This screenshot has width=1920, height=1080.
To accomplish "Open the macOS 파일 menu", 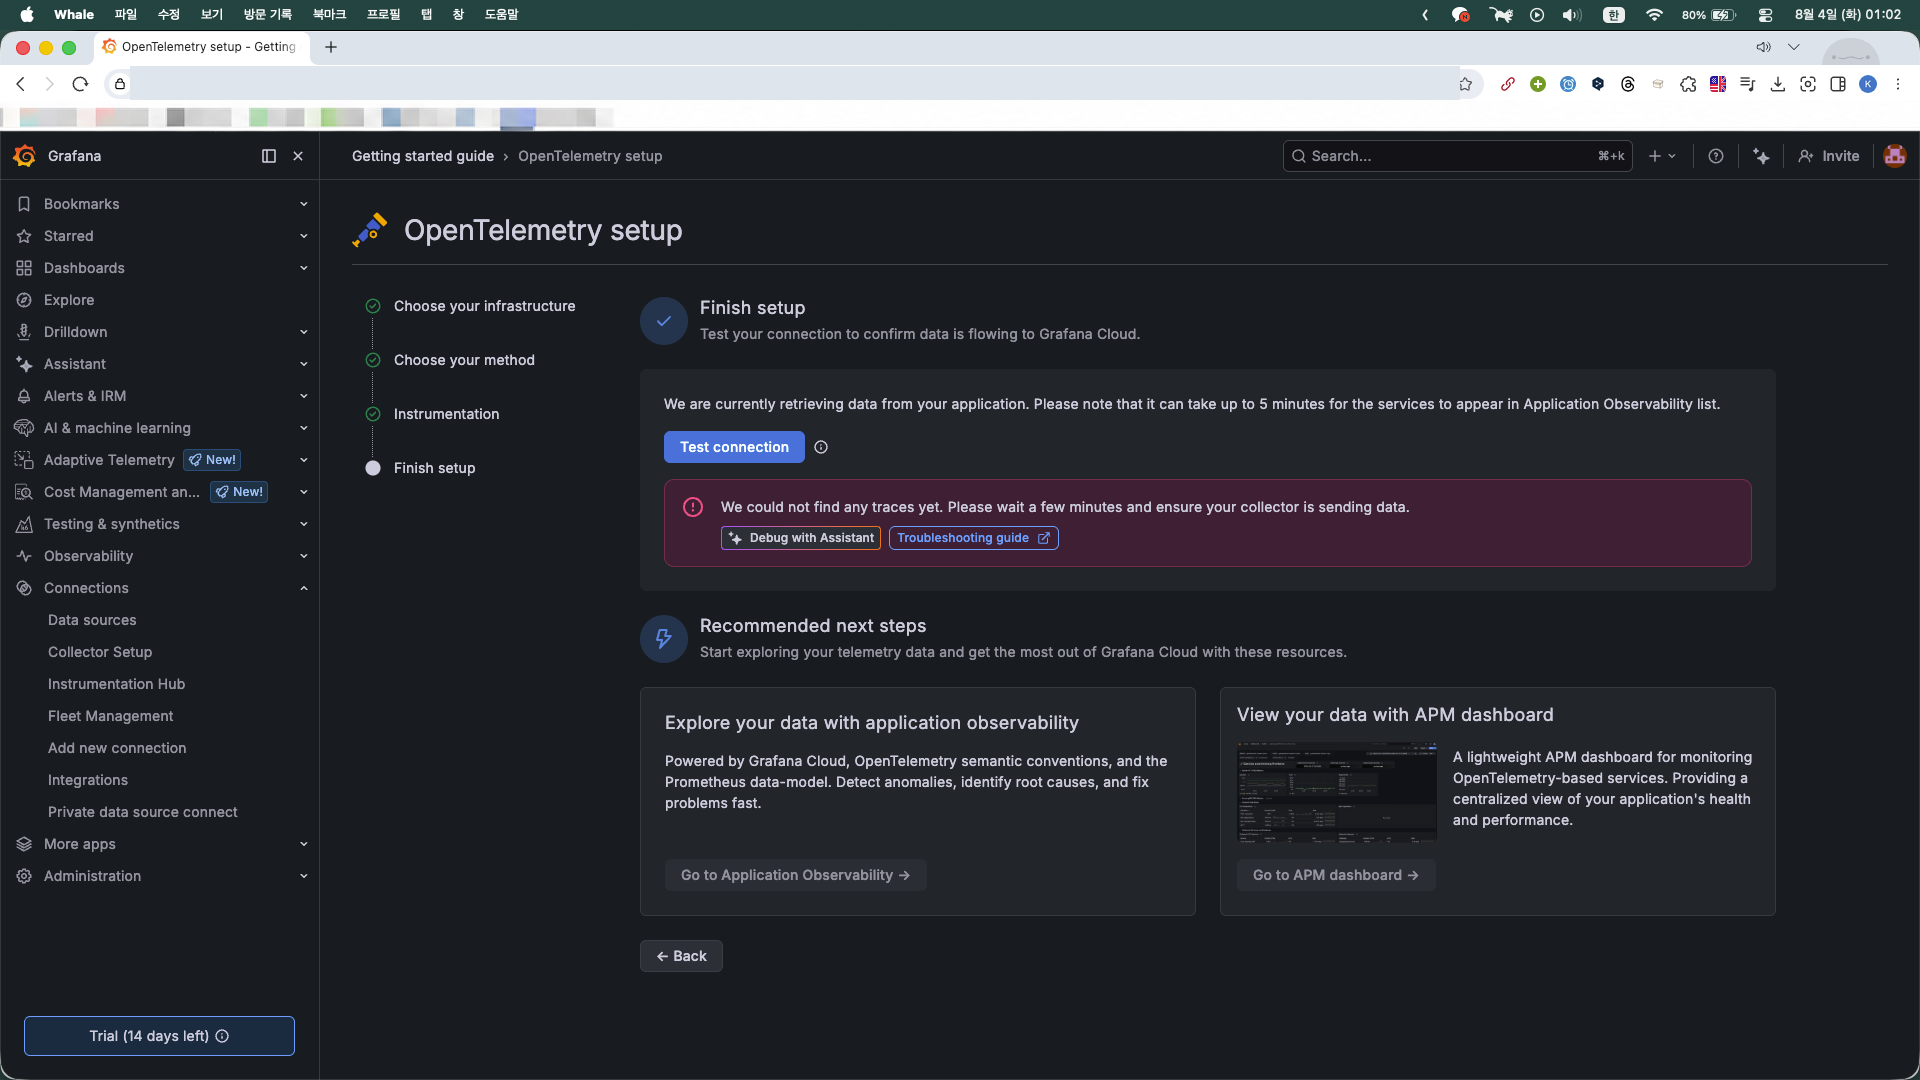I will (125, 15).
